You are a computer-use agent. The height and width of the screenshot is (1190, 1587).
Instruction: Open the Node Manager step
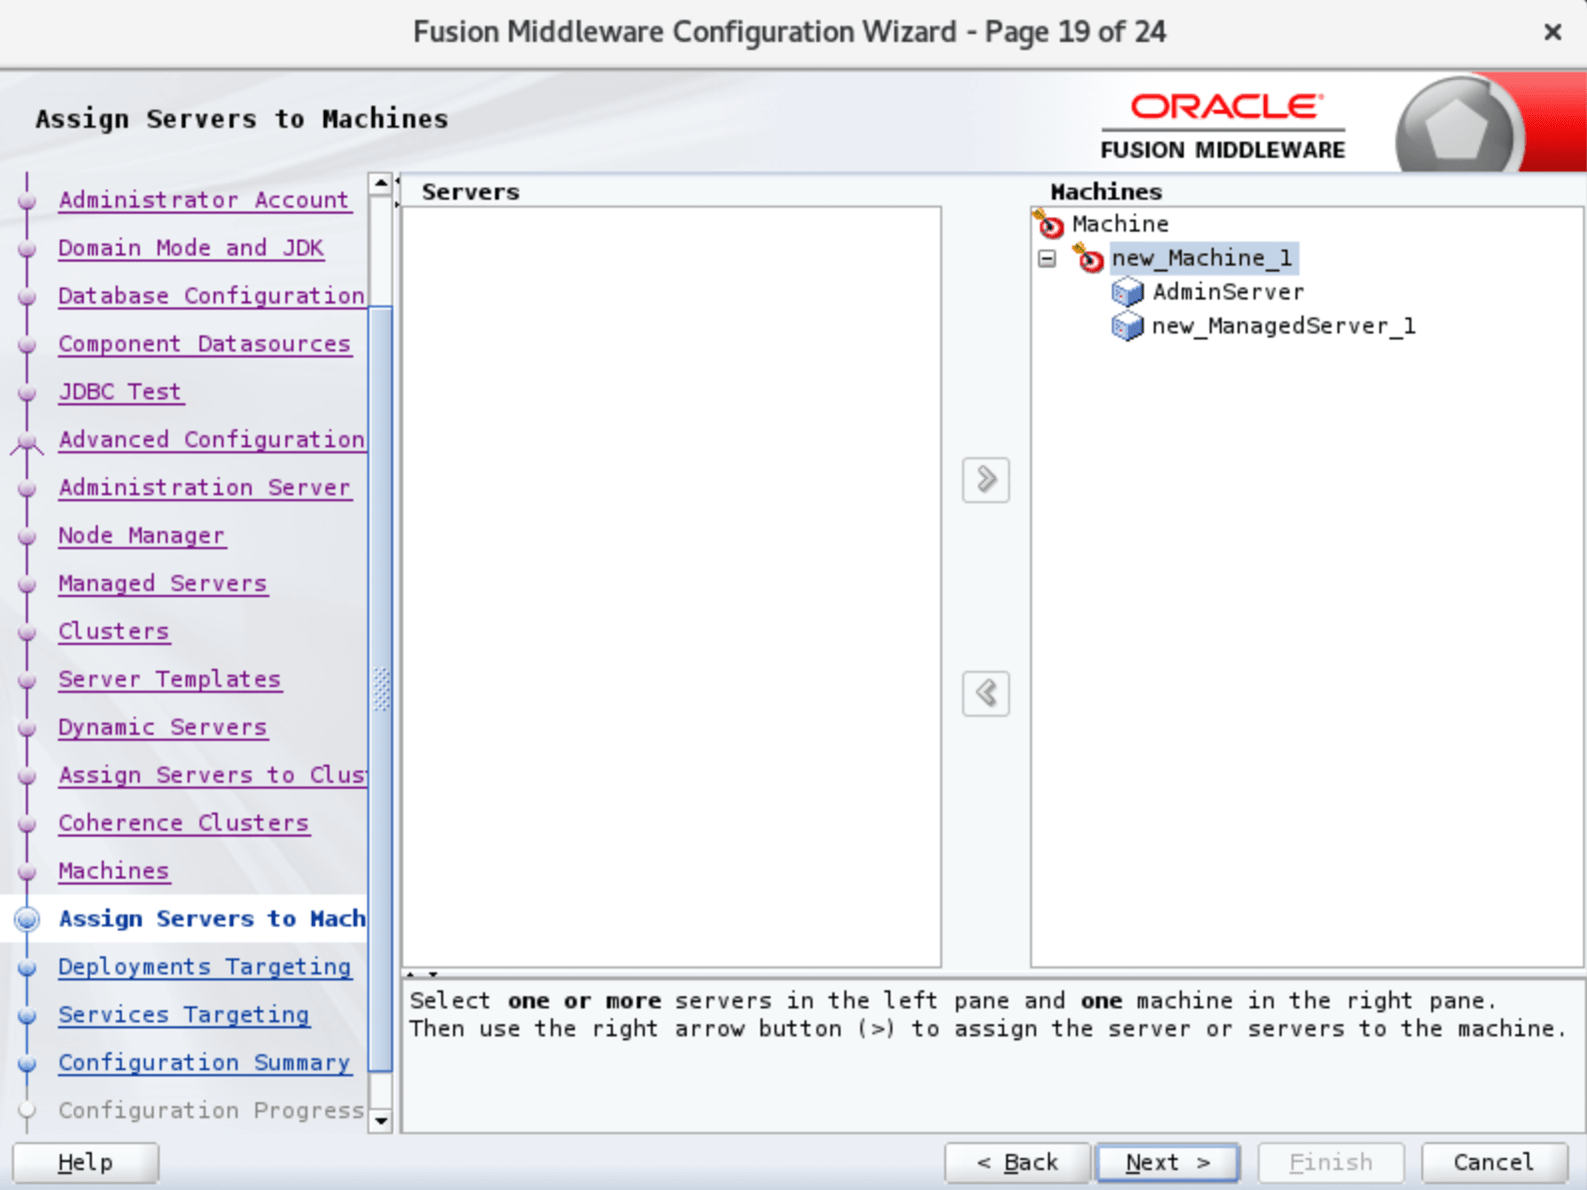(x=141, y=536)
